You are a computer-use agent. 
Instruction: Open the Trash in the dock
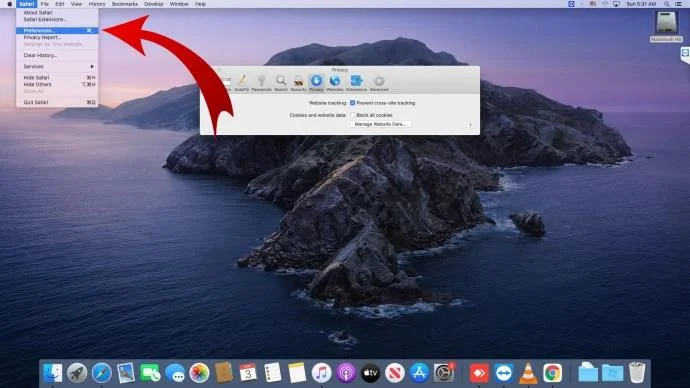pos(637,373)
